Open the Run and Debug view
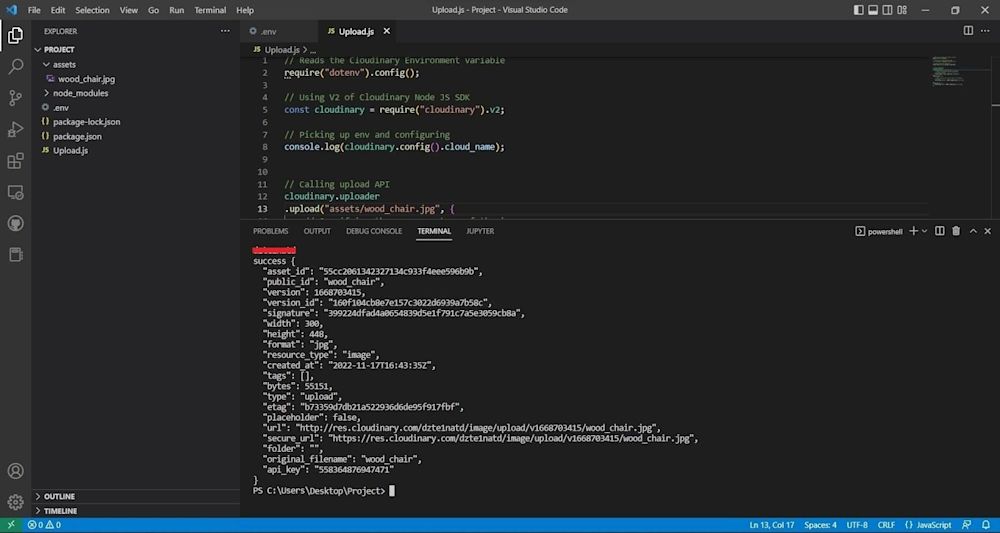 click(x=15, y=129)
